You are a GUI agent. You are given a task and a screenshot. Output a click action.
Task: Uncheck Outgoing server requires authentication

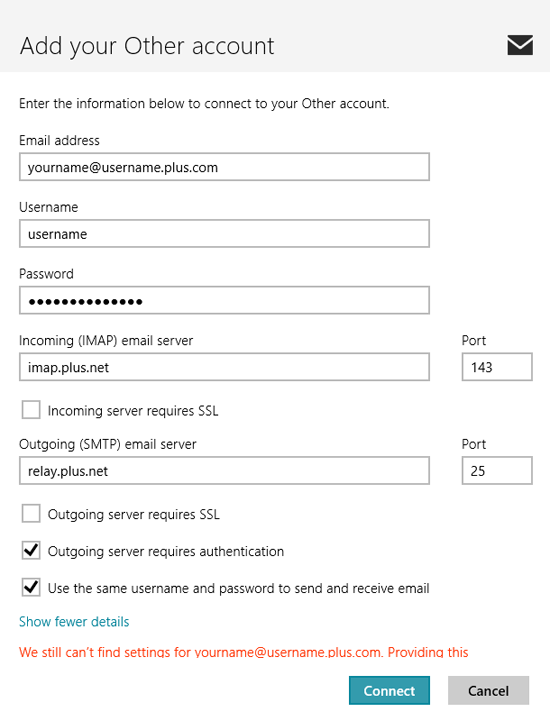31,550
